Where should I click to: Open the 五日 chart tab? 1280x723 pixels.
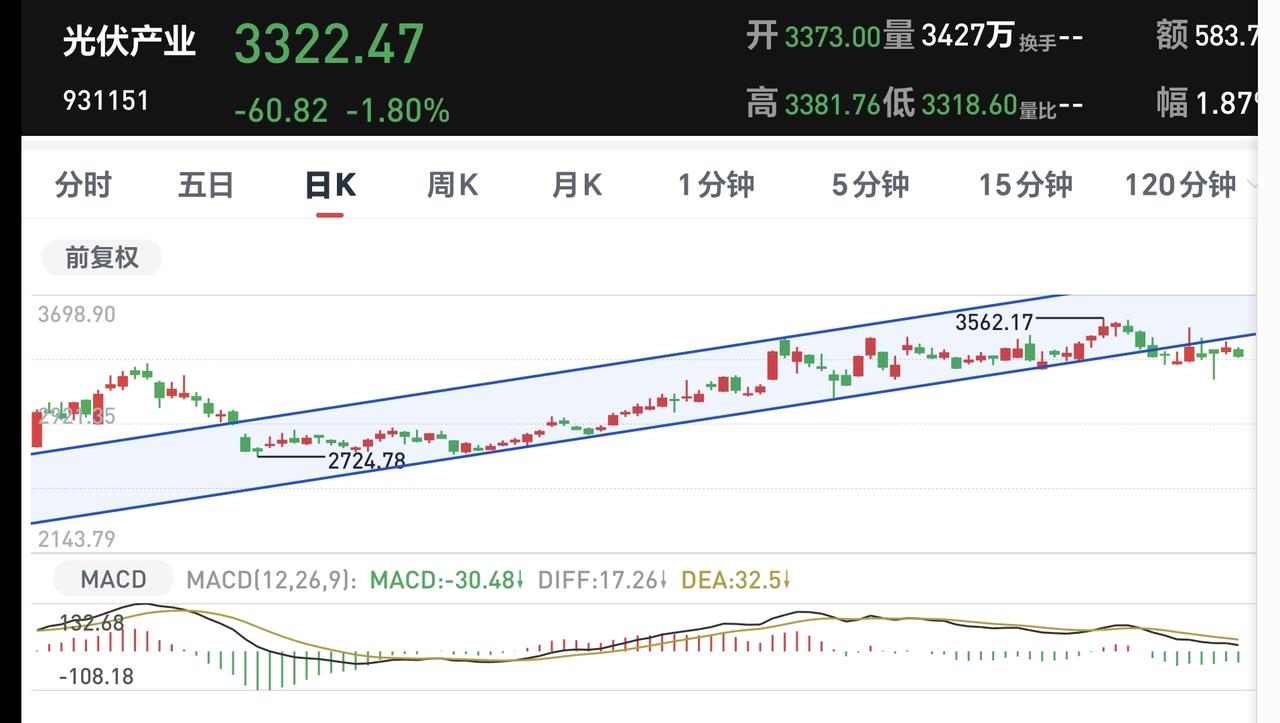tap(206, 185)
